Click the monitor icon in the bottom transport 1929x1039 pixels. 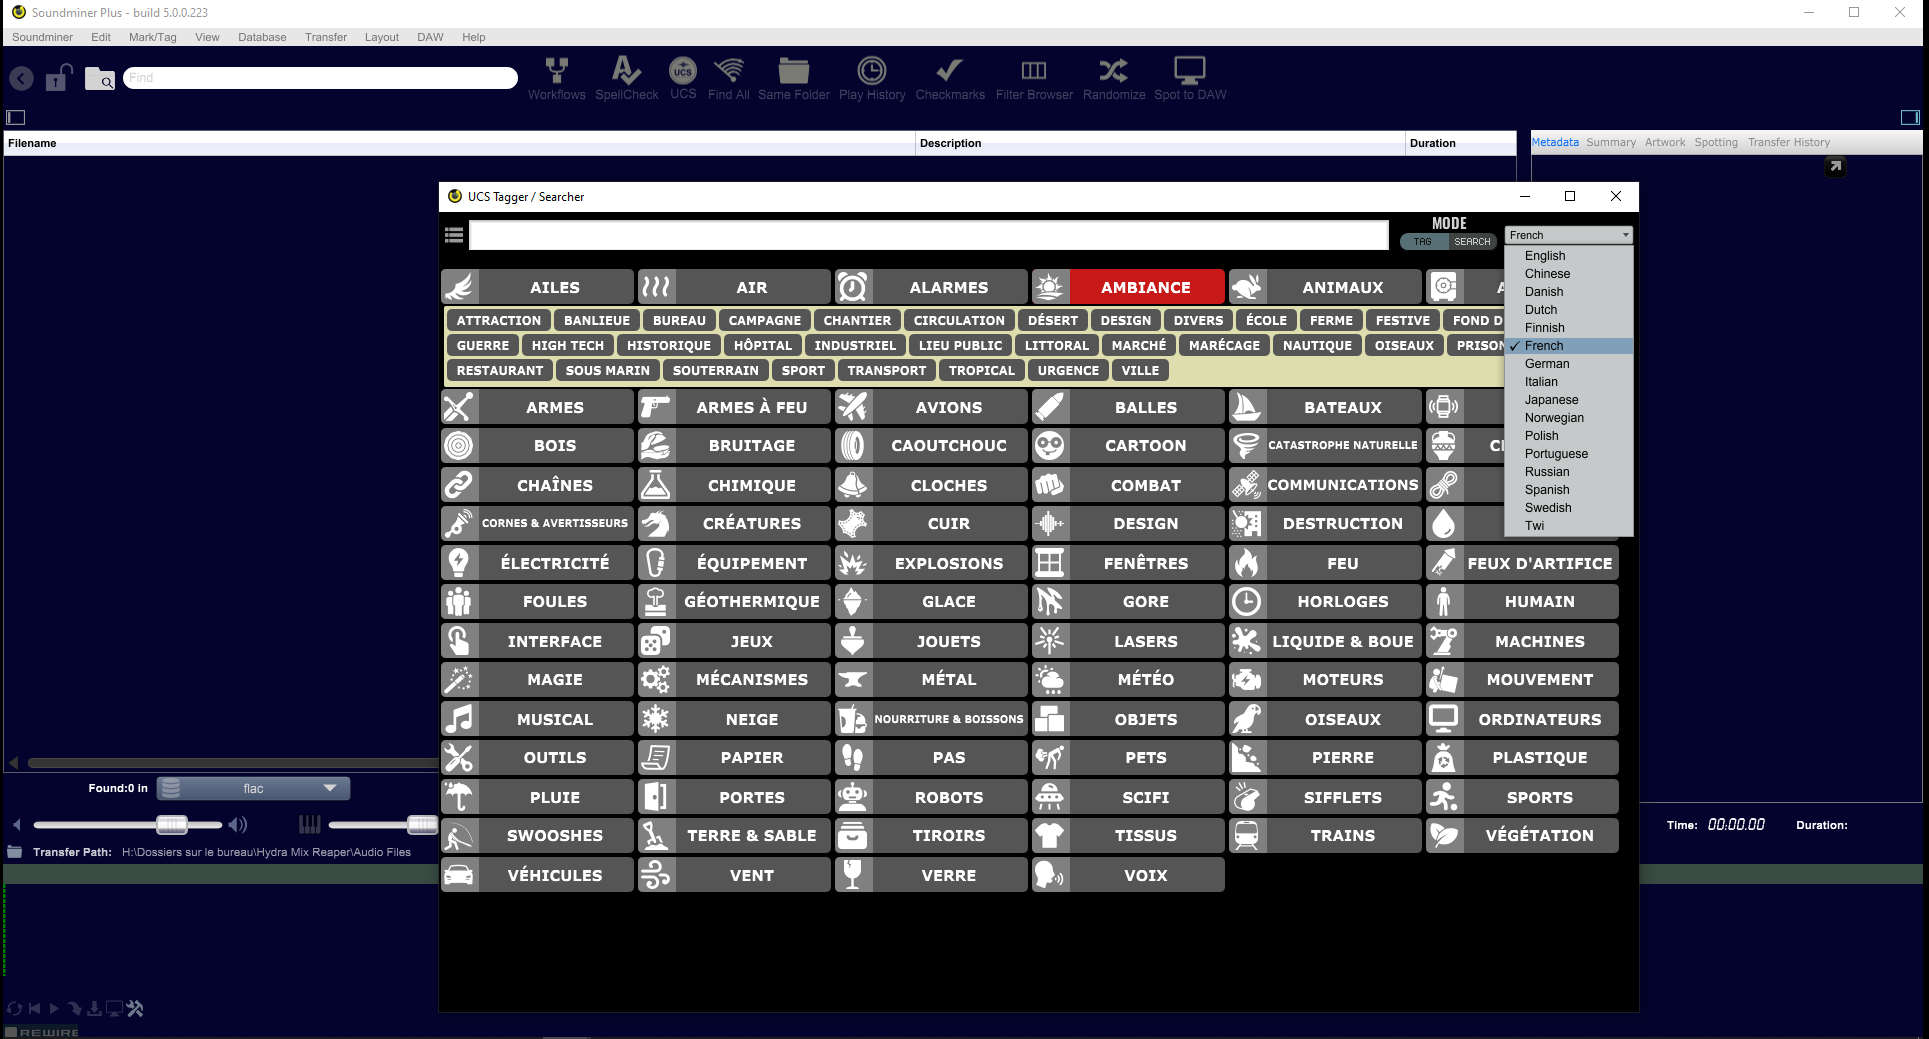pyautogui.click(x=114, y=1009)
